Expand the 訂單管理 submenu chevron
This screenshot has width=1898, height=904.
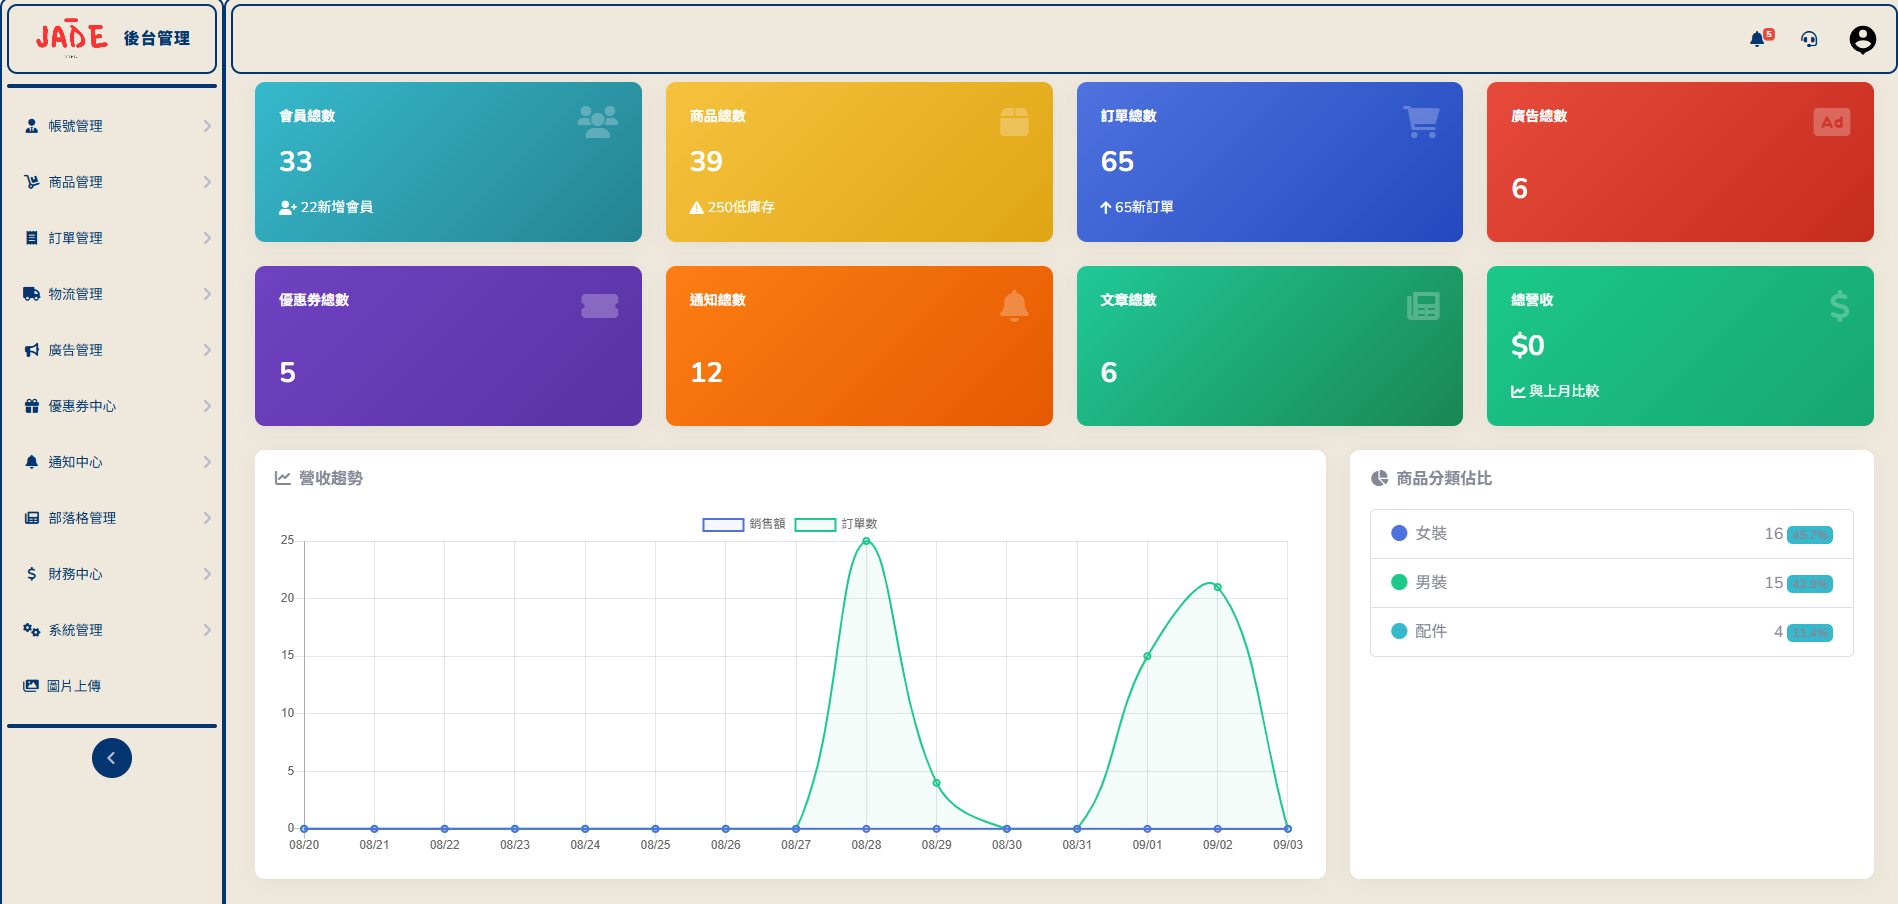207,238
